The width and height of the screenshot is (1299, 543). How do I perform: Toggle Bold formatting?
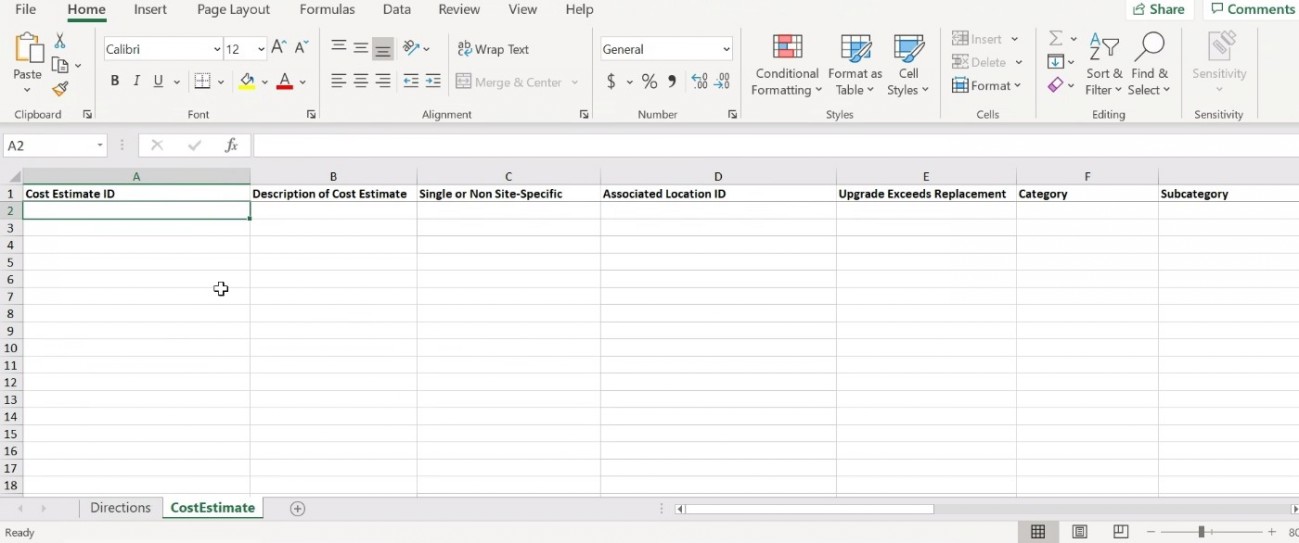(x=114, y=82)
